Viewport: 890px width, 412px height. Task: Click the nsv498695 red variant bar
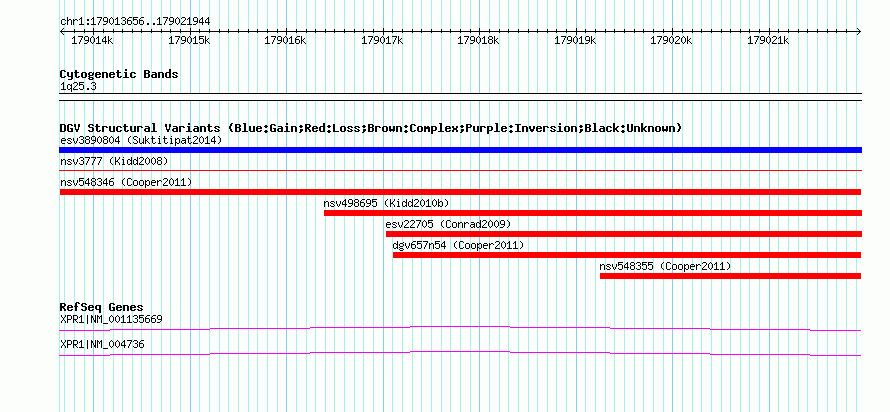click(593, 213)
